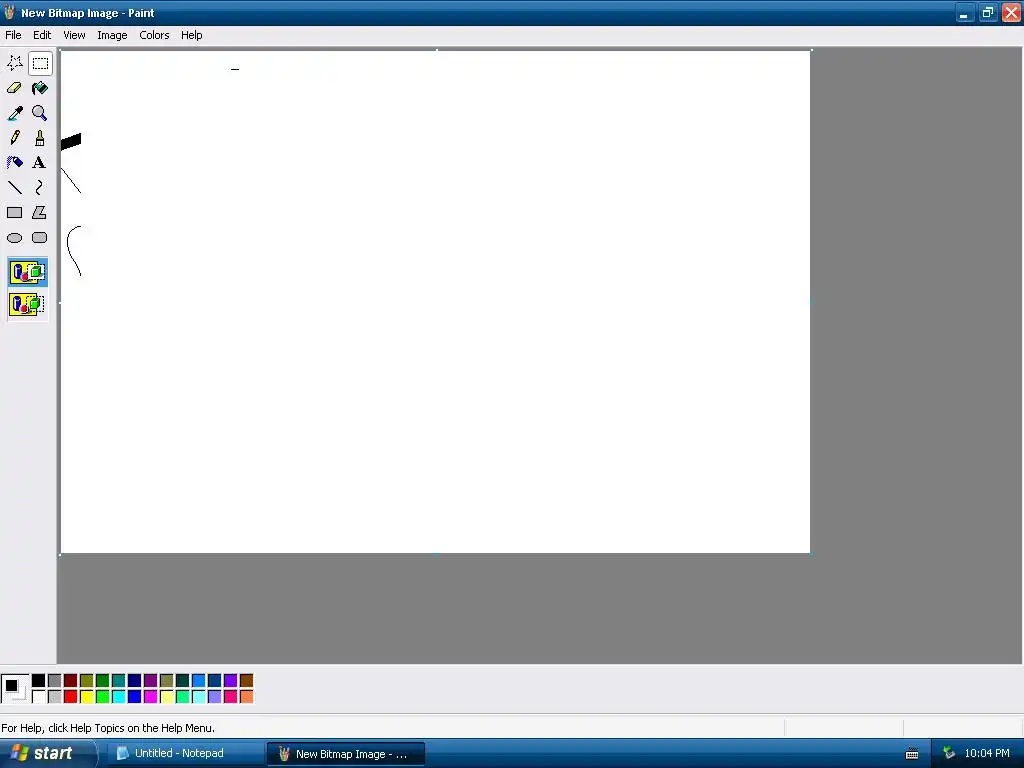1024x768 pixels.
Task: Click the tray icon beside the clock
Action: point(949,754)
